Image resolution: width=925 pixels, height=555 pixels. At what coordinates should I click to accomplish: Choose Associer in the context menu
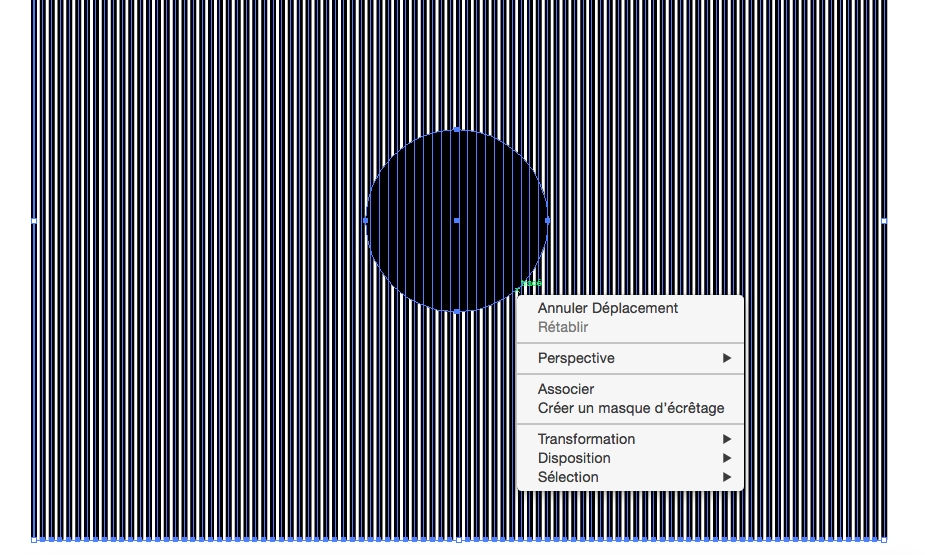click(566, 389)
